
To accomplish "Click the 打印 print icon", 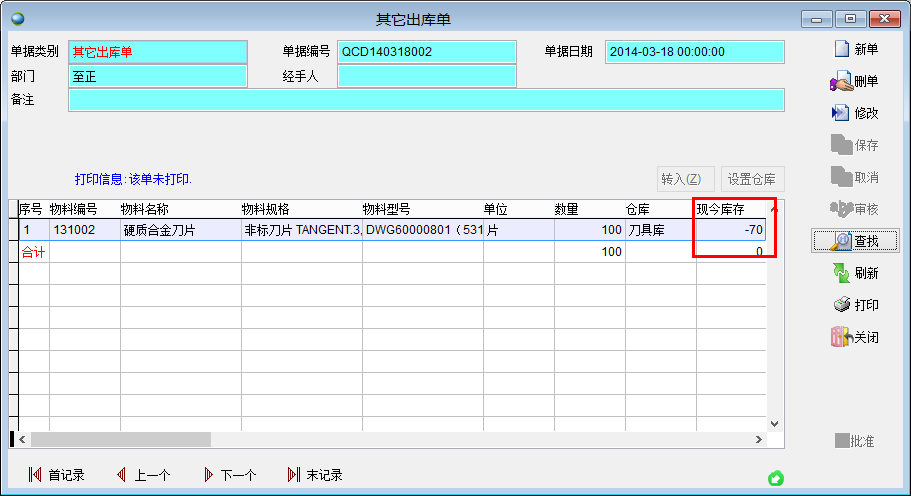I will point(841,305).
